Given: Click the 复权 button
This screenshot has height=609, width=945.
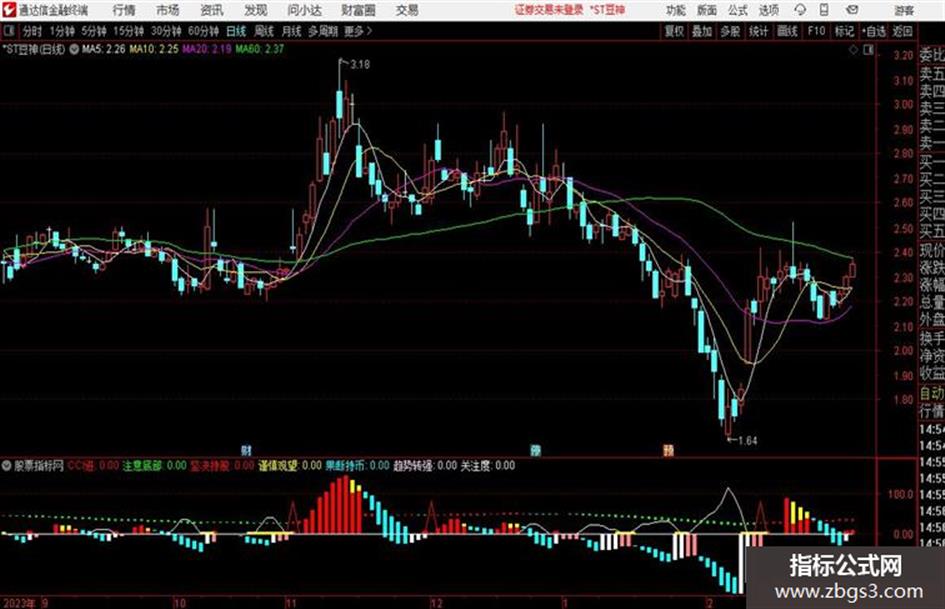Looking at the screenshot, I should tap(674, 31).
